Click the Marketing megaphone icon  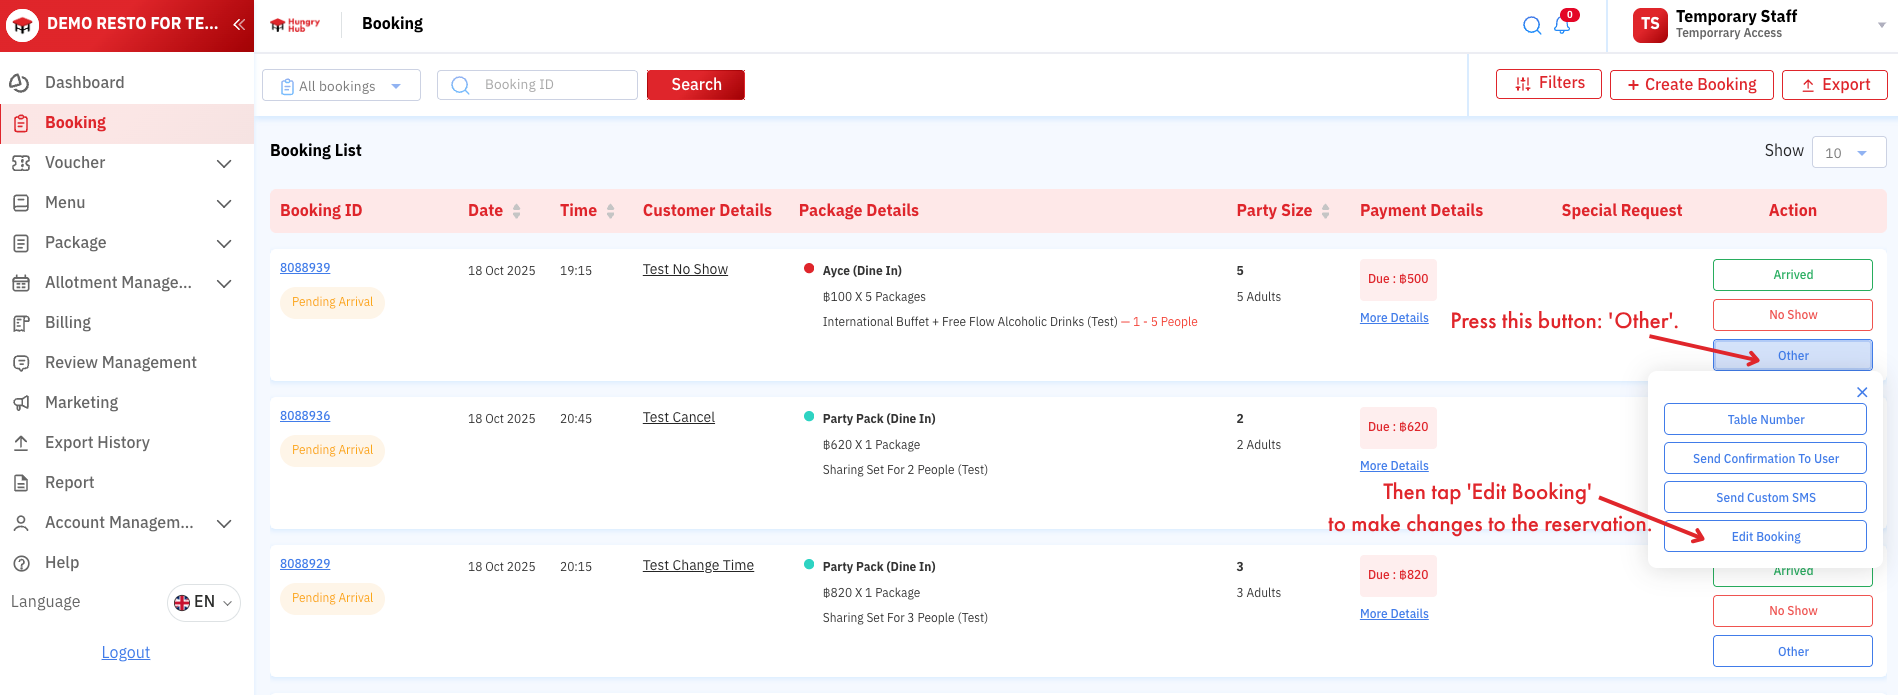20,403
